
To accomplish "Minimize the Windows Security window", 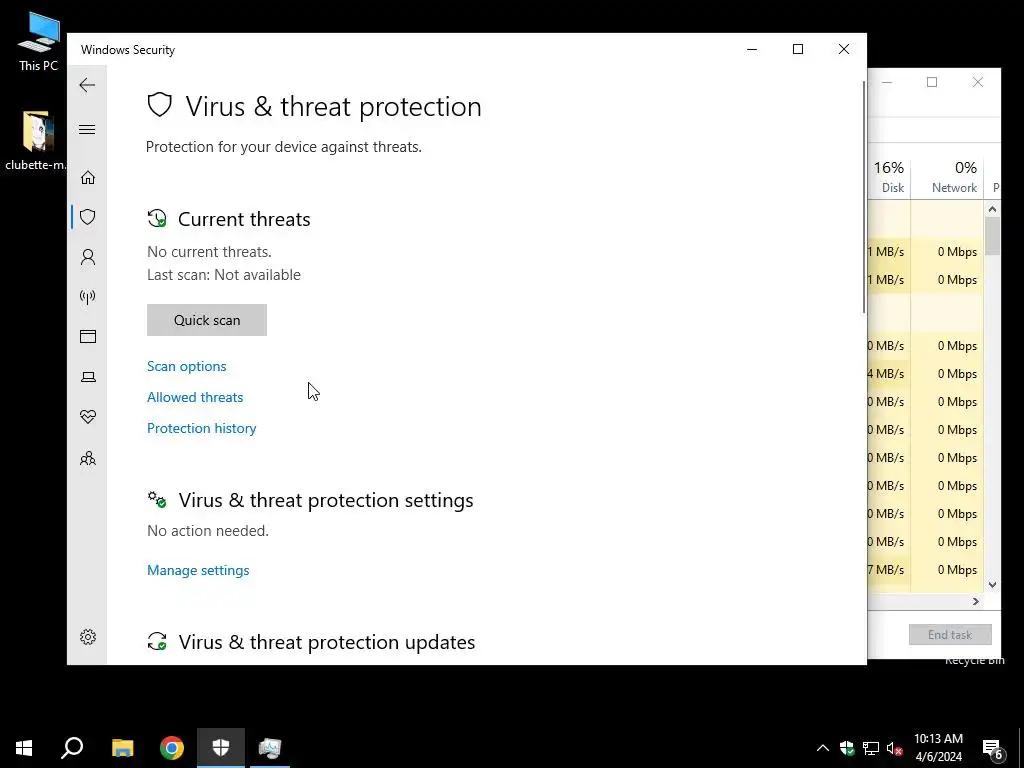I will pos(752,49).
